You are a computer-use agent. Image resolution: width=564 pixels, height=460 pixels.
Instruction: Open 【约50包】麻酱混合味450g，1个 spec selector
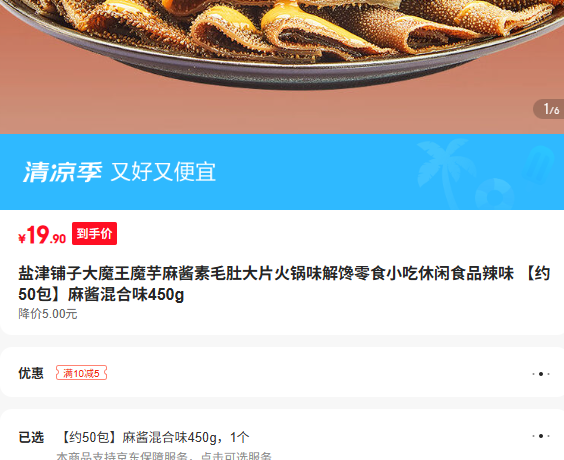(154, 437)
